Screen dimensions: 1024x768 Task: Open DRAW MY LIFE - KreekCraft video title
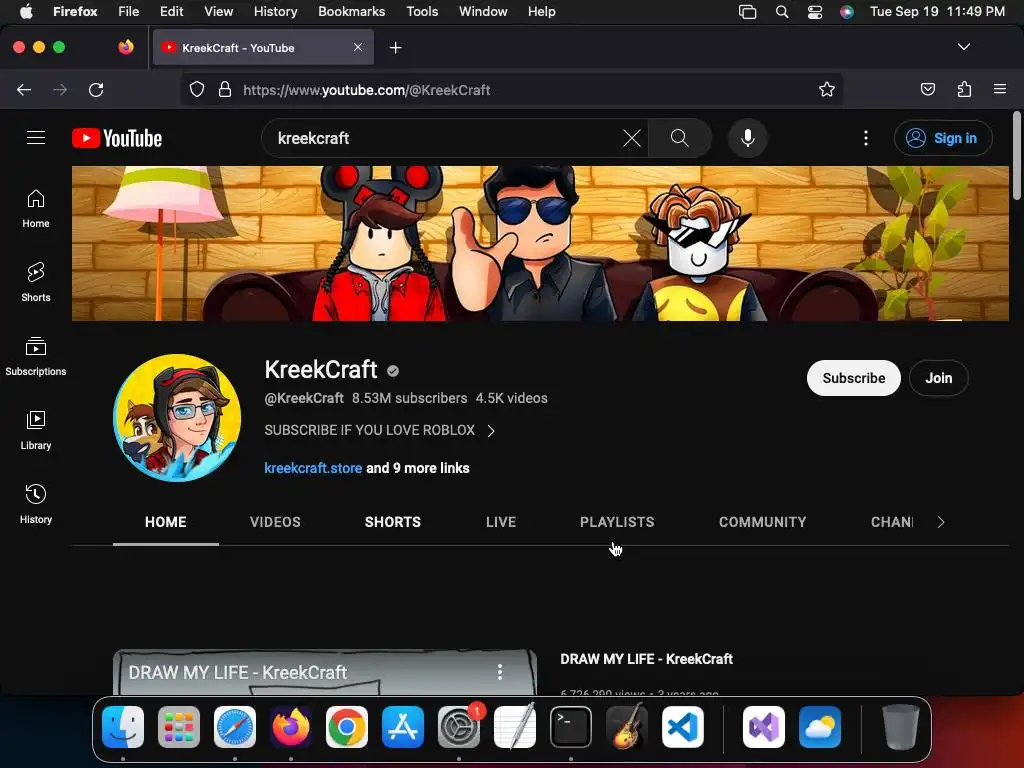647,659
